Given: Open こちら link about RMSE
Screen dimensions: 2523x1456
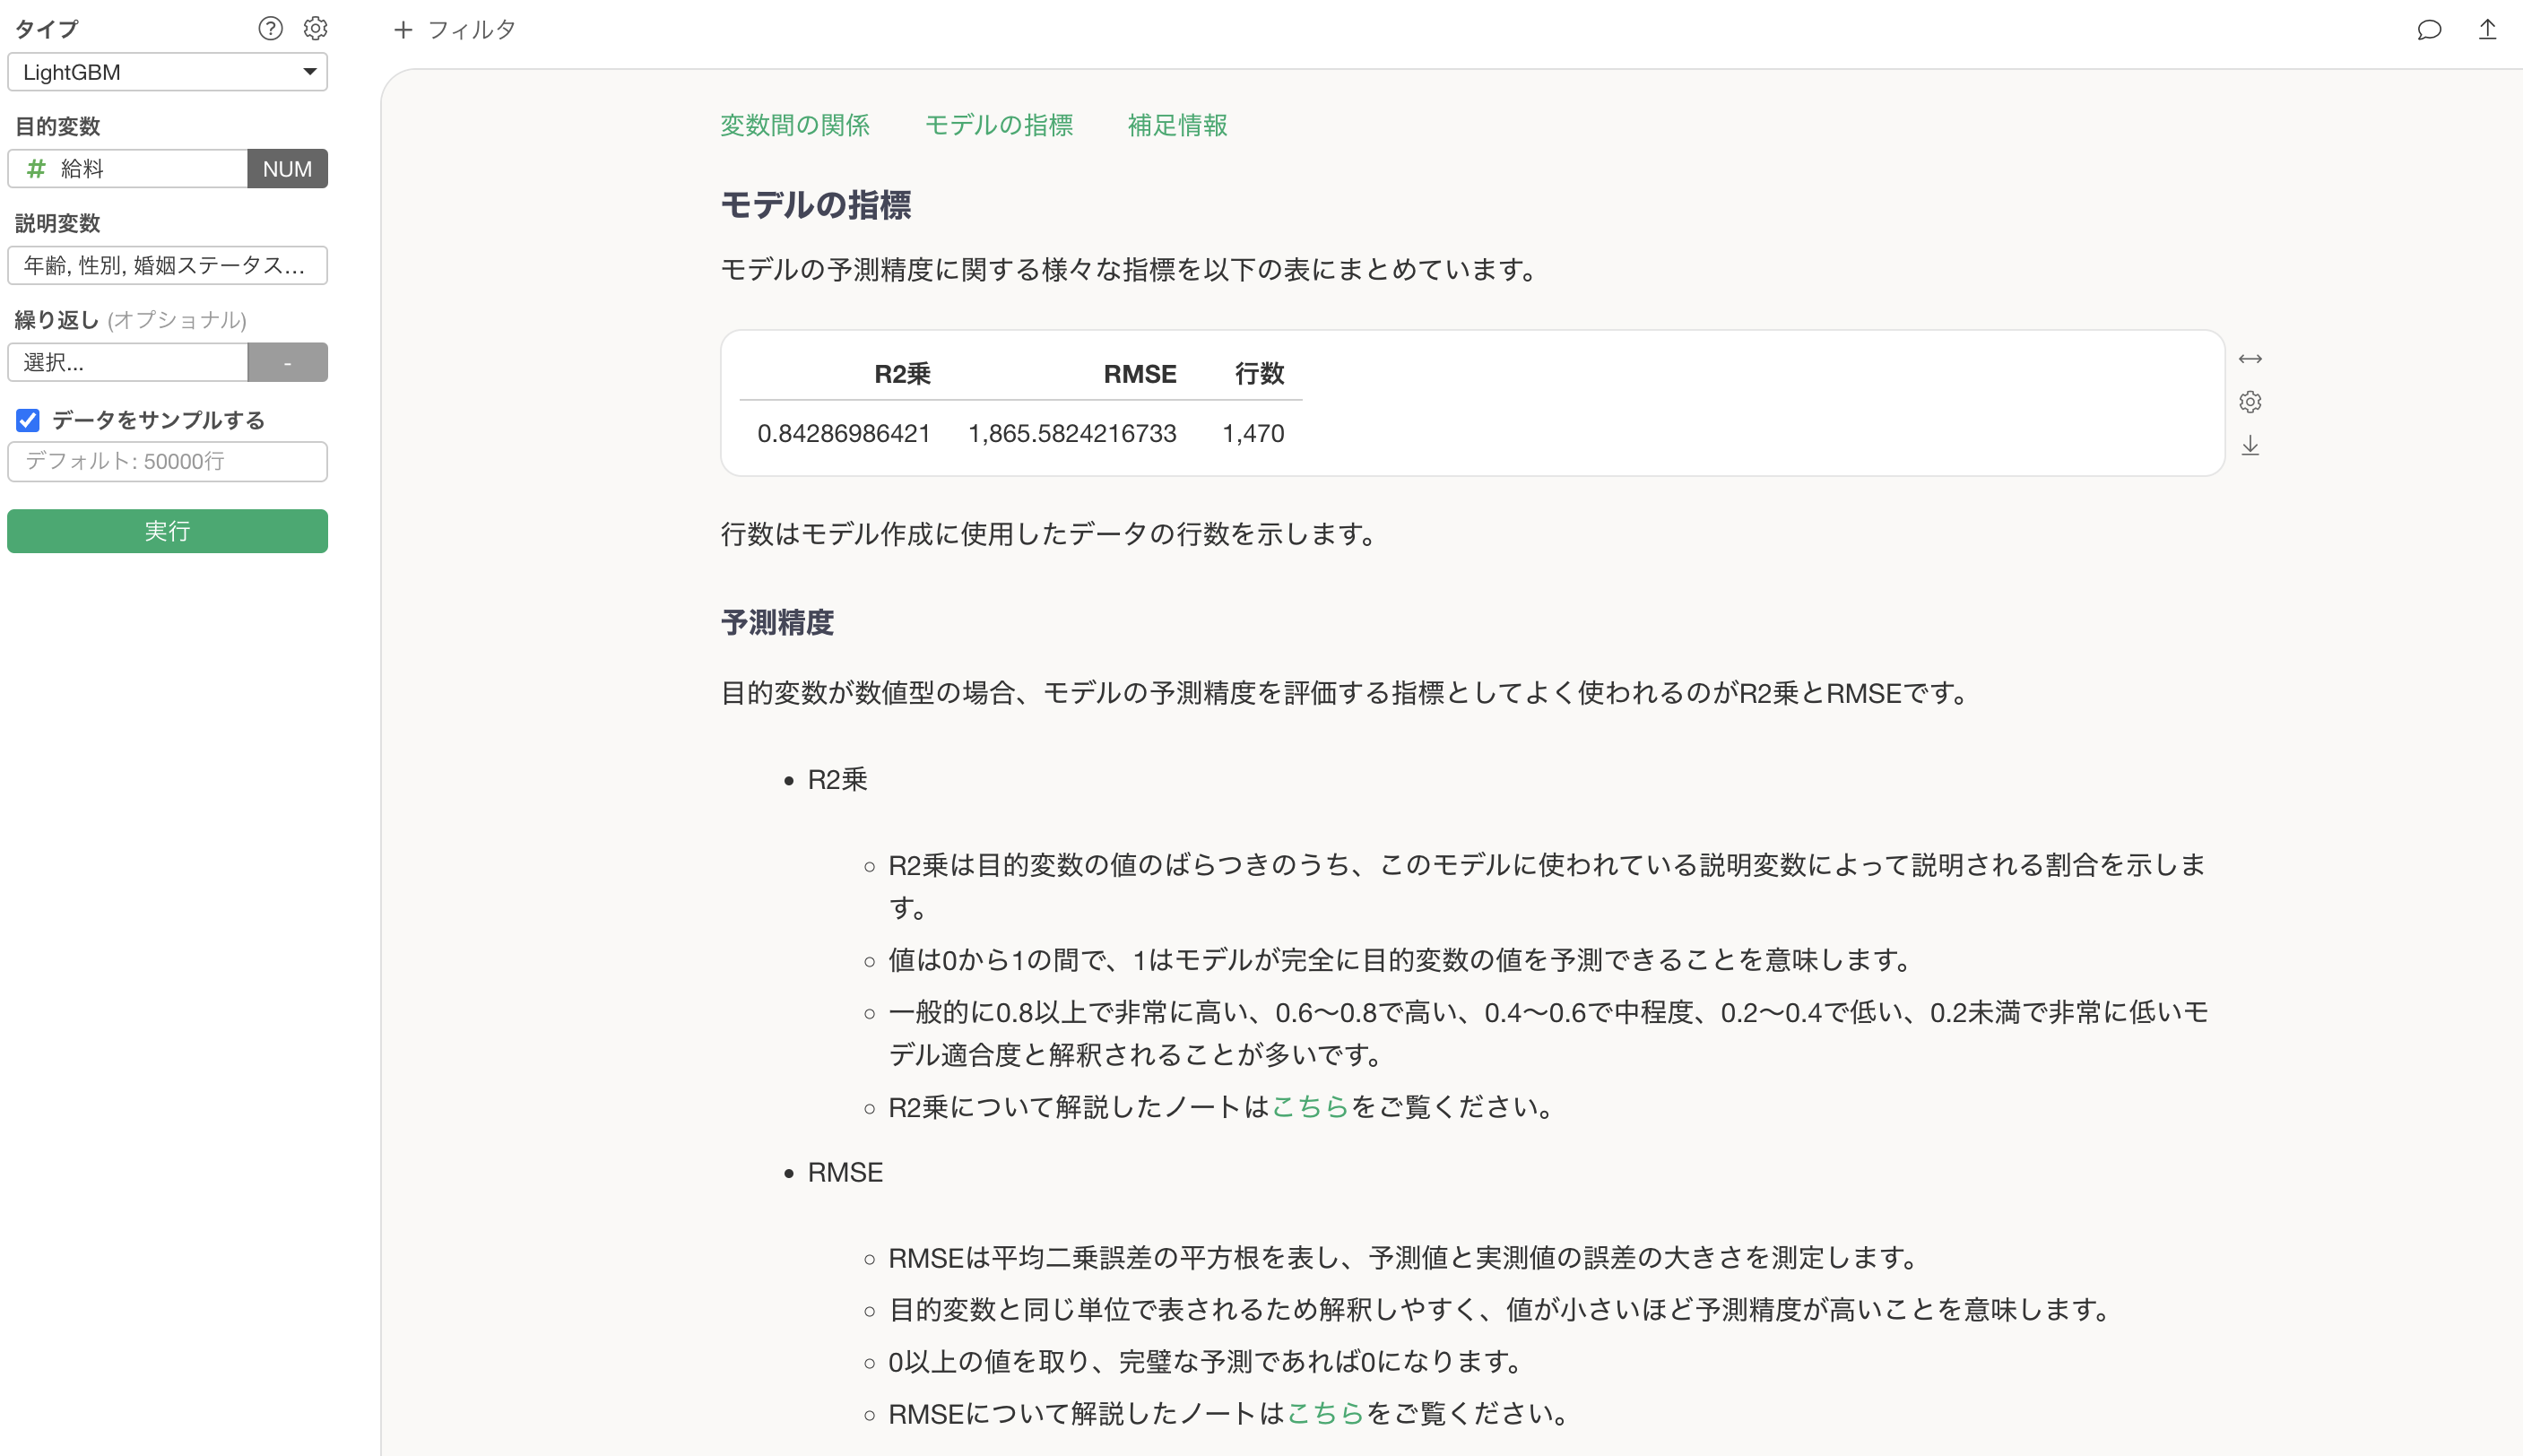Looking at the screenshot, I should (1325, 1413).
